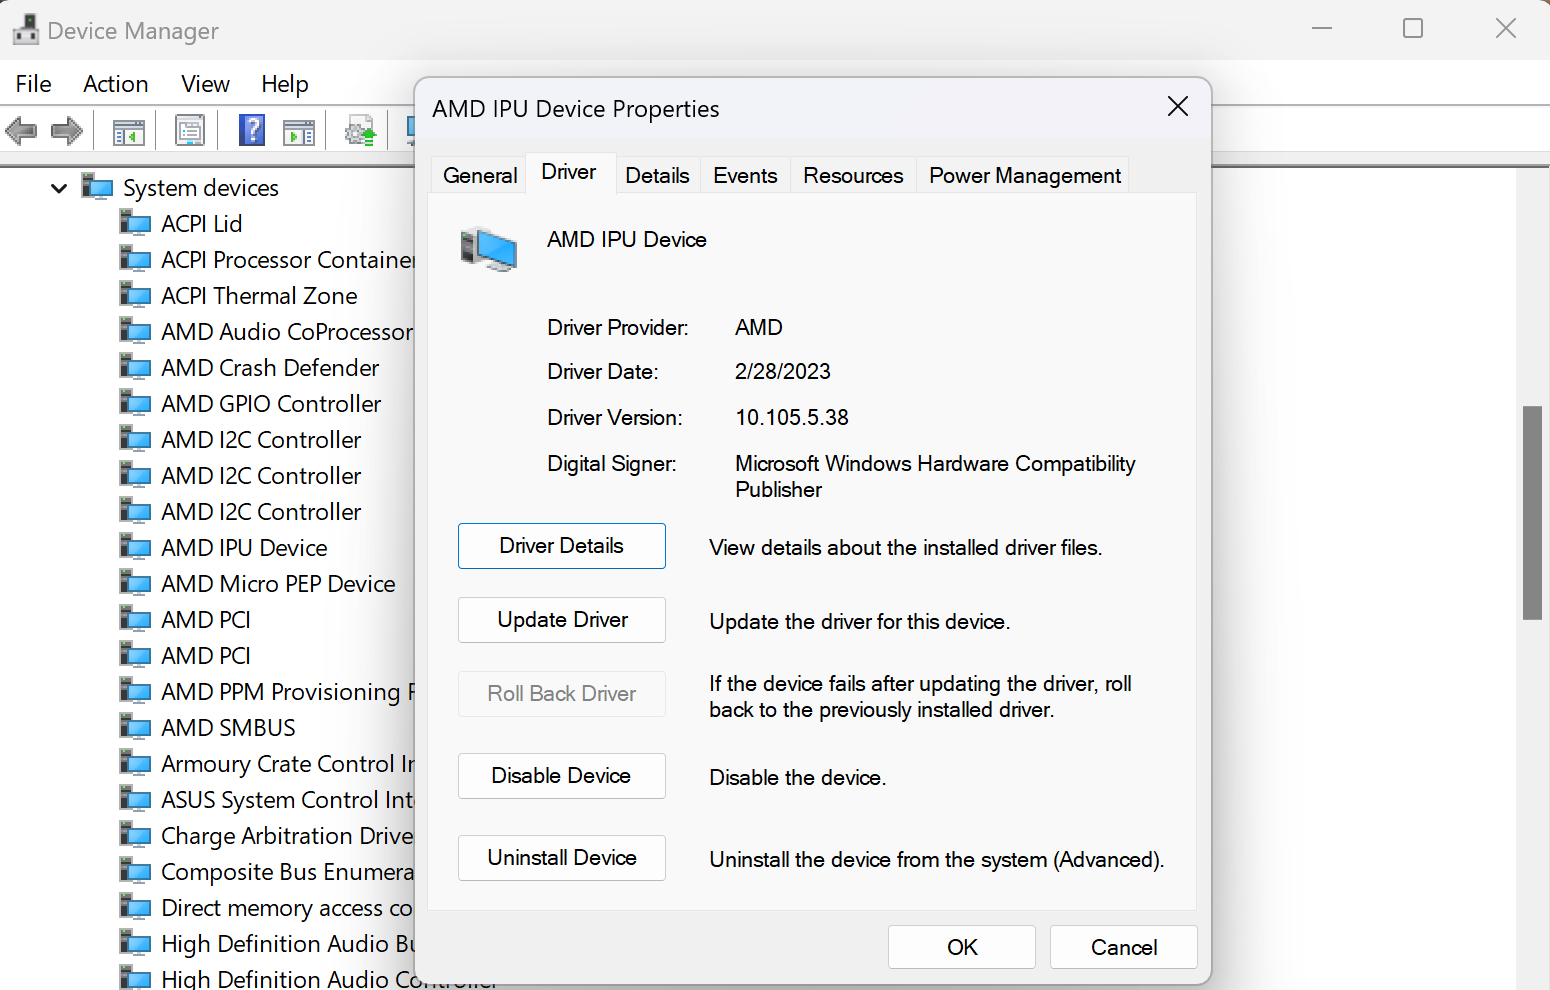This screenshot has height=990, width=1550.
Task: Switch to the Resources tab
Action: pos(853,175)
